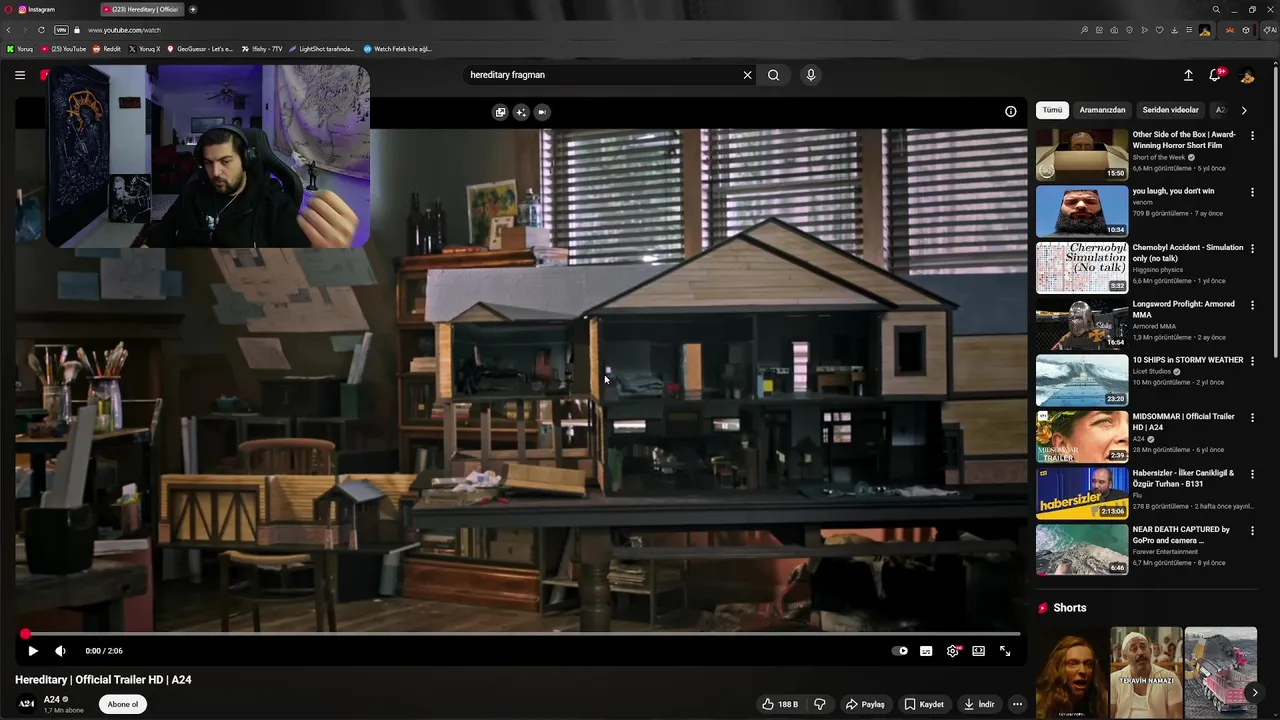The height and width of the screenshot is (720, 1280).
Task: Clear the search box with the X
Action: click(x=747, y=75)
